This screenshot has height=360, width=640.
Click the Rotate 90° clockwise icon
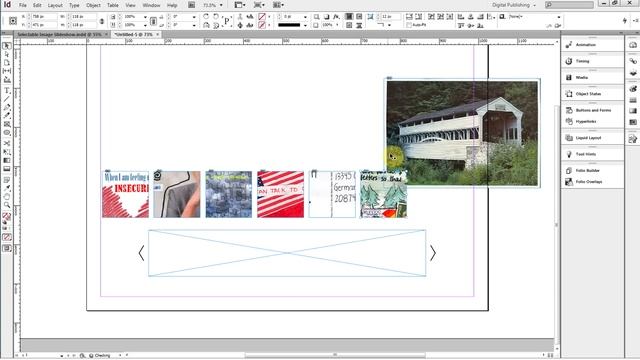[206, 17]
